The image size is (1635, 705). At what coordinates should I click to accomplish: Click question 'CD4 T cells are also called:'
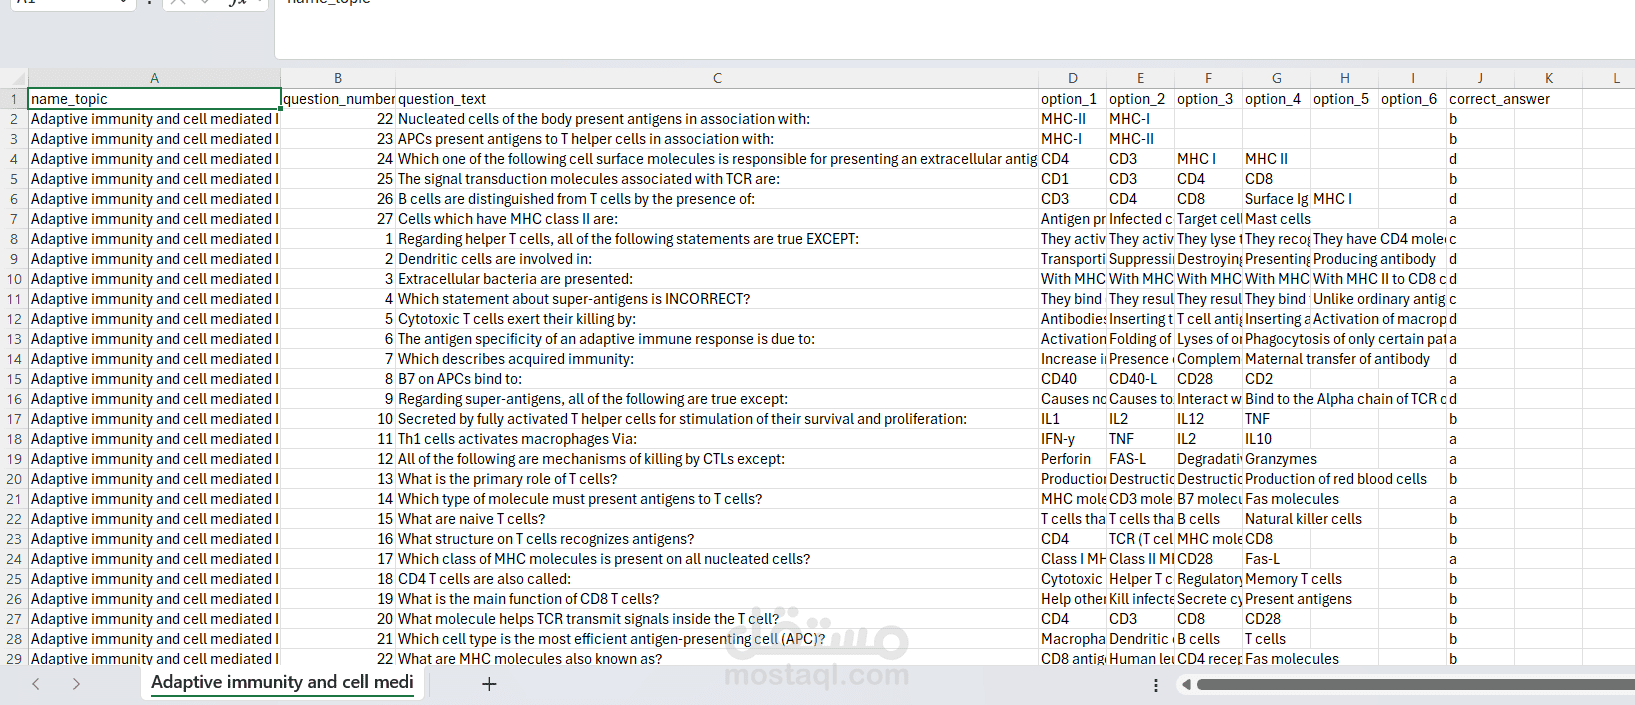(x=717, y=579)
